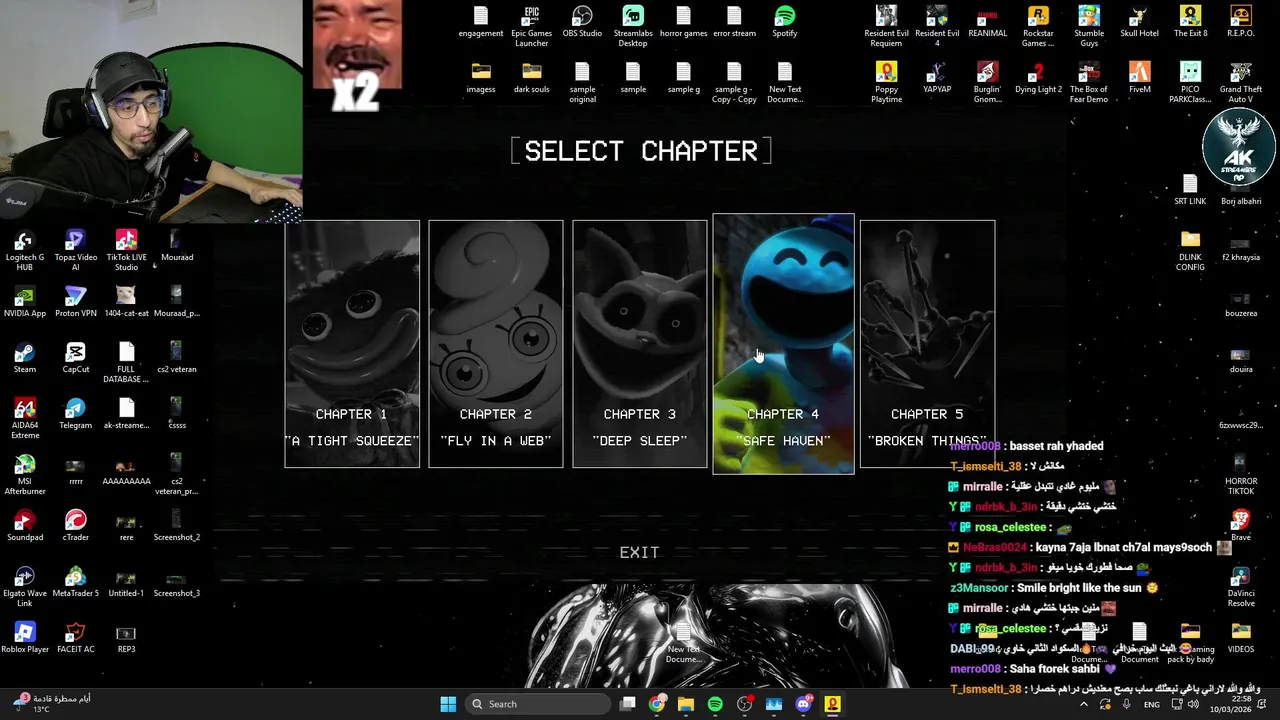Select Chapter 1 "A Tight Squeeze" card
This screenshot has height=720, width=1280.
(x=352, y=344)
